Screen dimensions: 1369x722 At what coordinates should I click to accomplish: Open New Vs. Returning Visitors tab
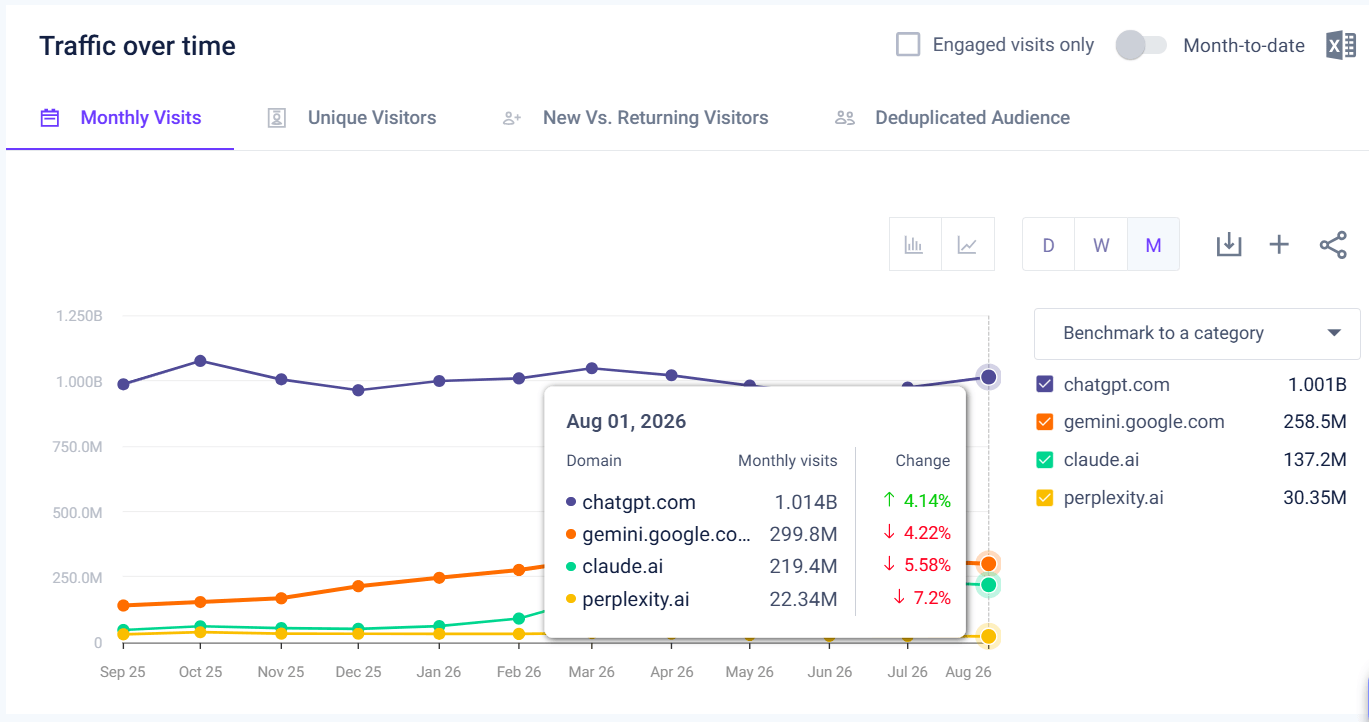[636, 118]
